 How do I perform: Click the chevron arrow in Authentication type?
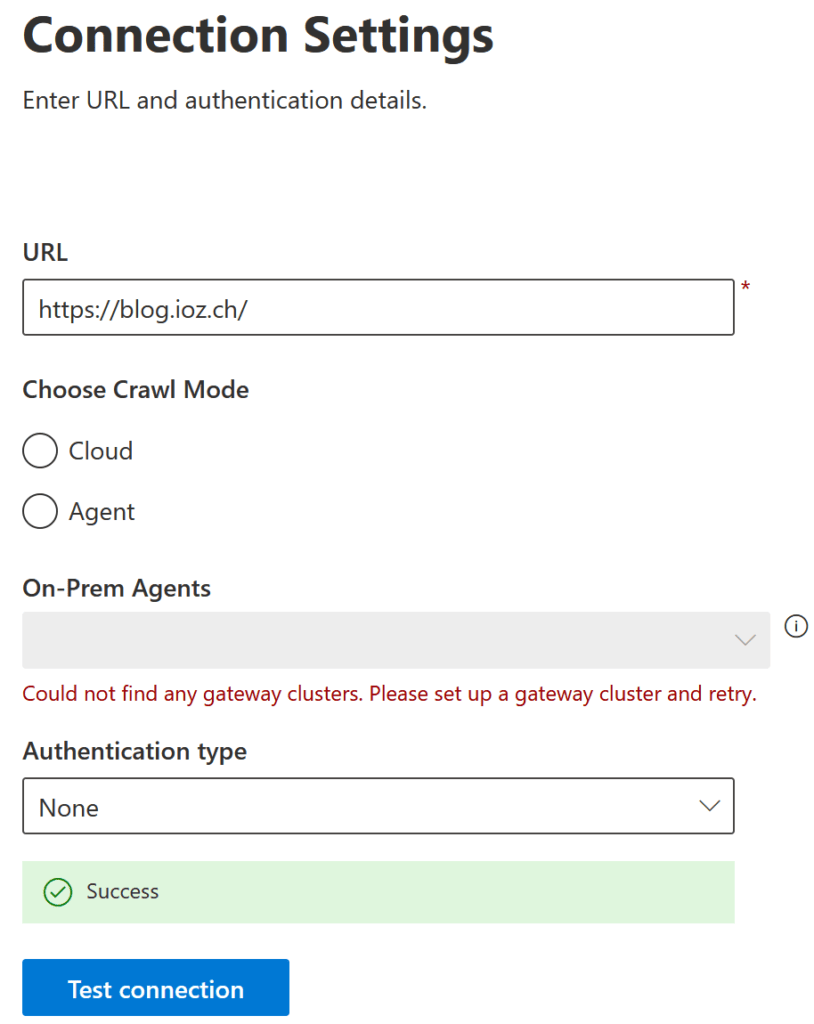point(709,806)
